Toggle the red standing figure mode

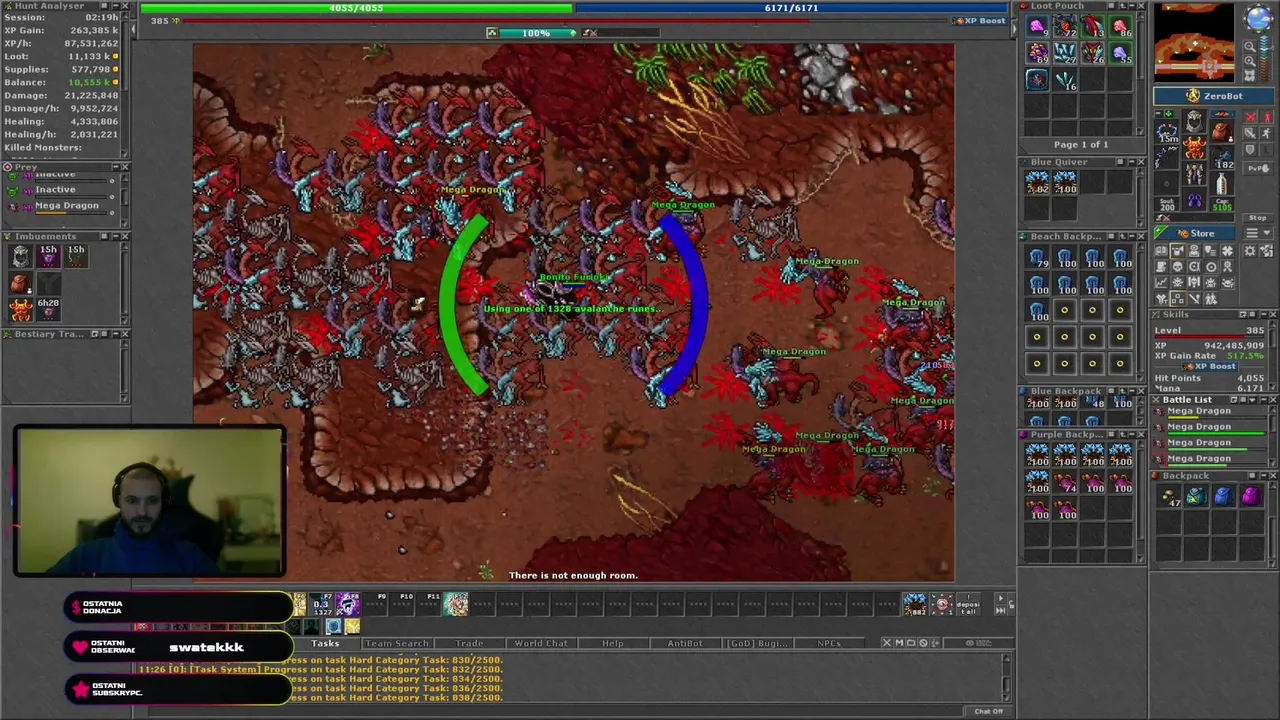pos(1267,117)
